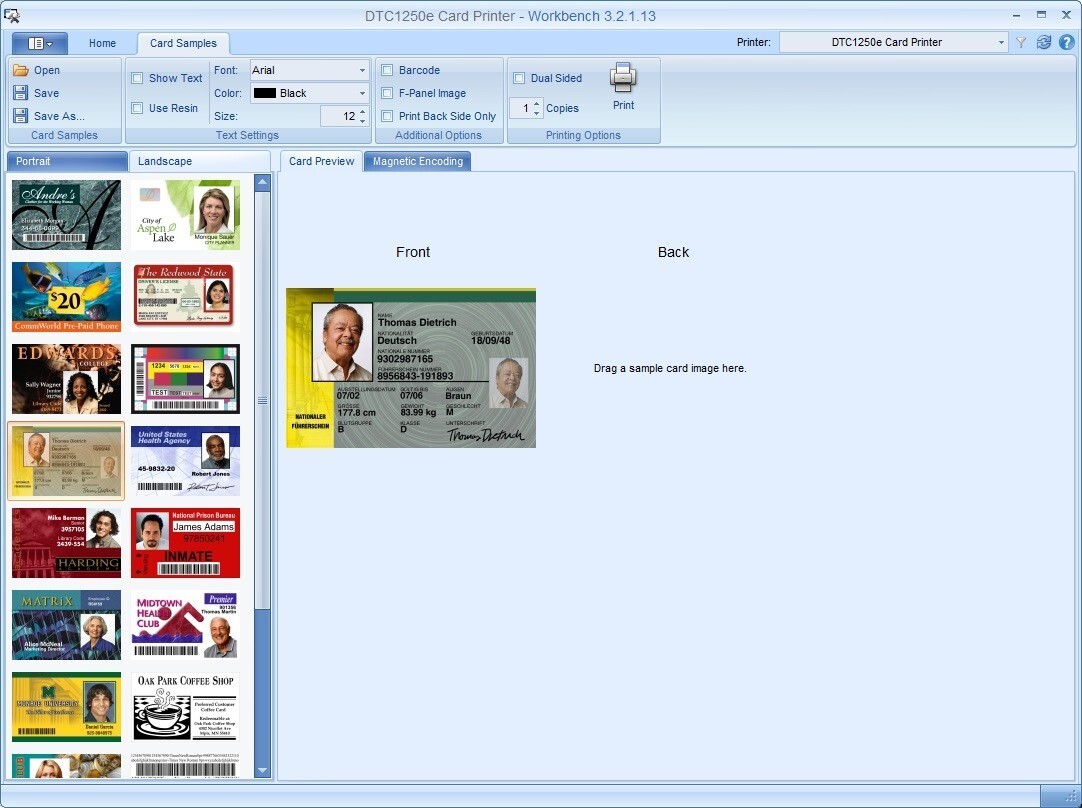
Task: Switch to the Home ribbon tab
Action: [102, 43]
